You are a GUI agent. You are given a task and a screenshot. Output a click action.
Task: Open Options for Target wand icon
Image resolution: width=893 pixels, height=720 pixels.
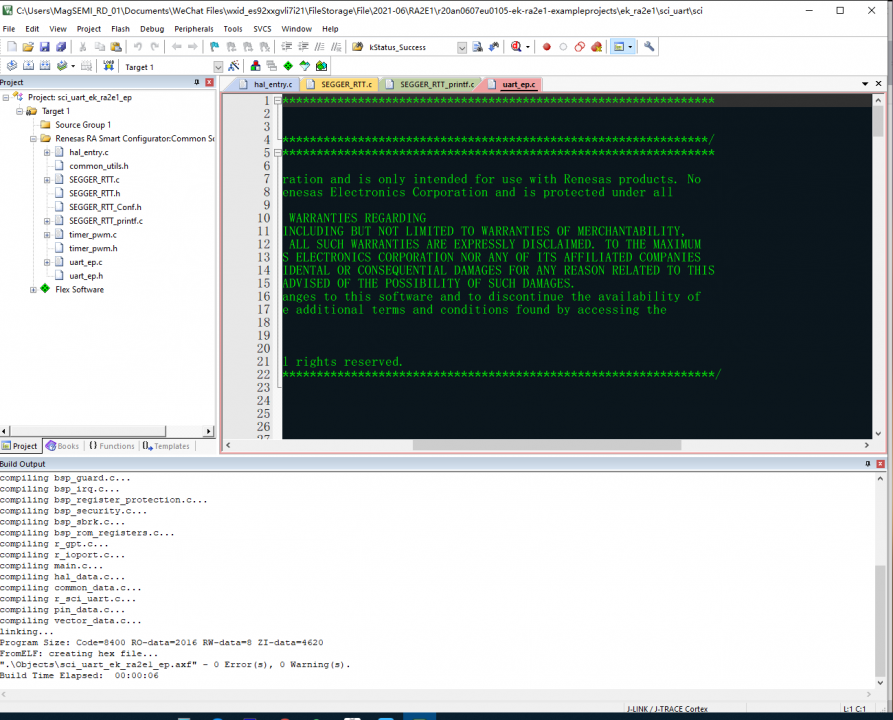pyautogui.click(x=233, y=66)
